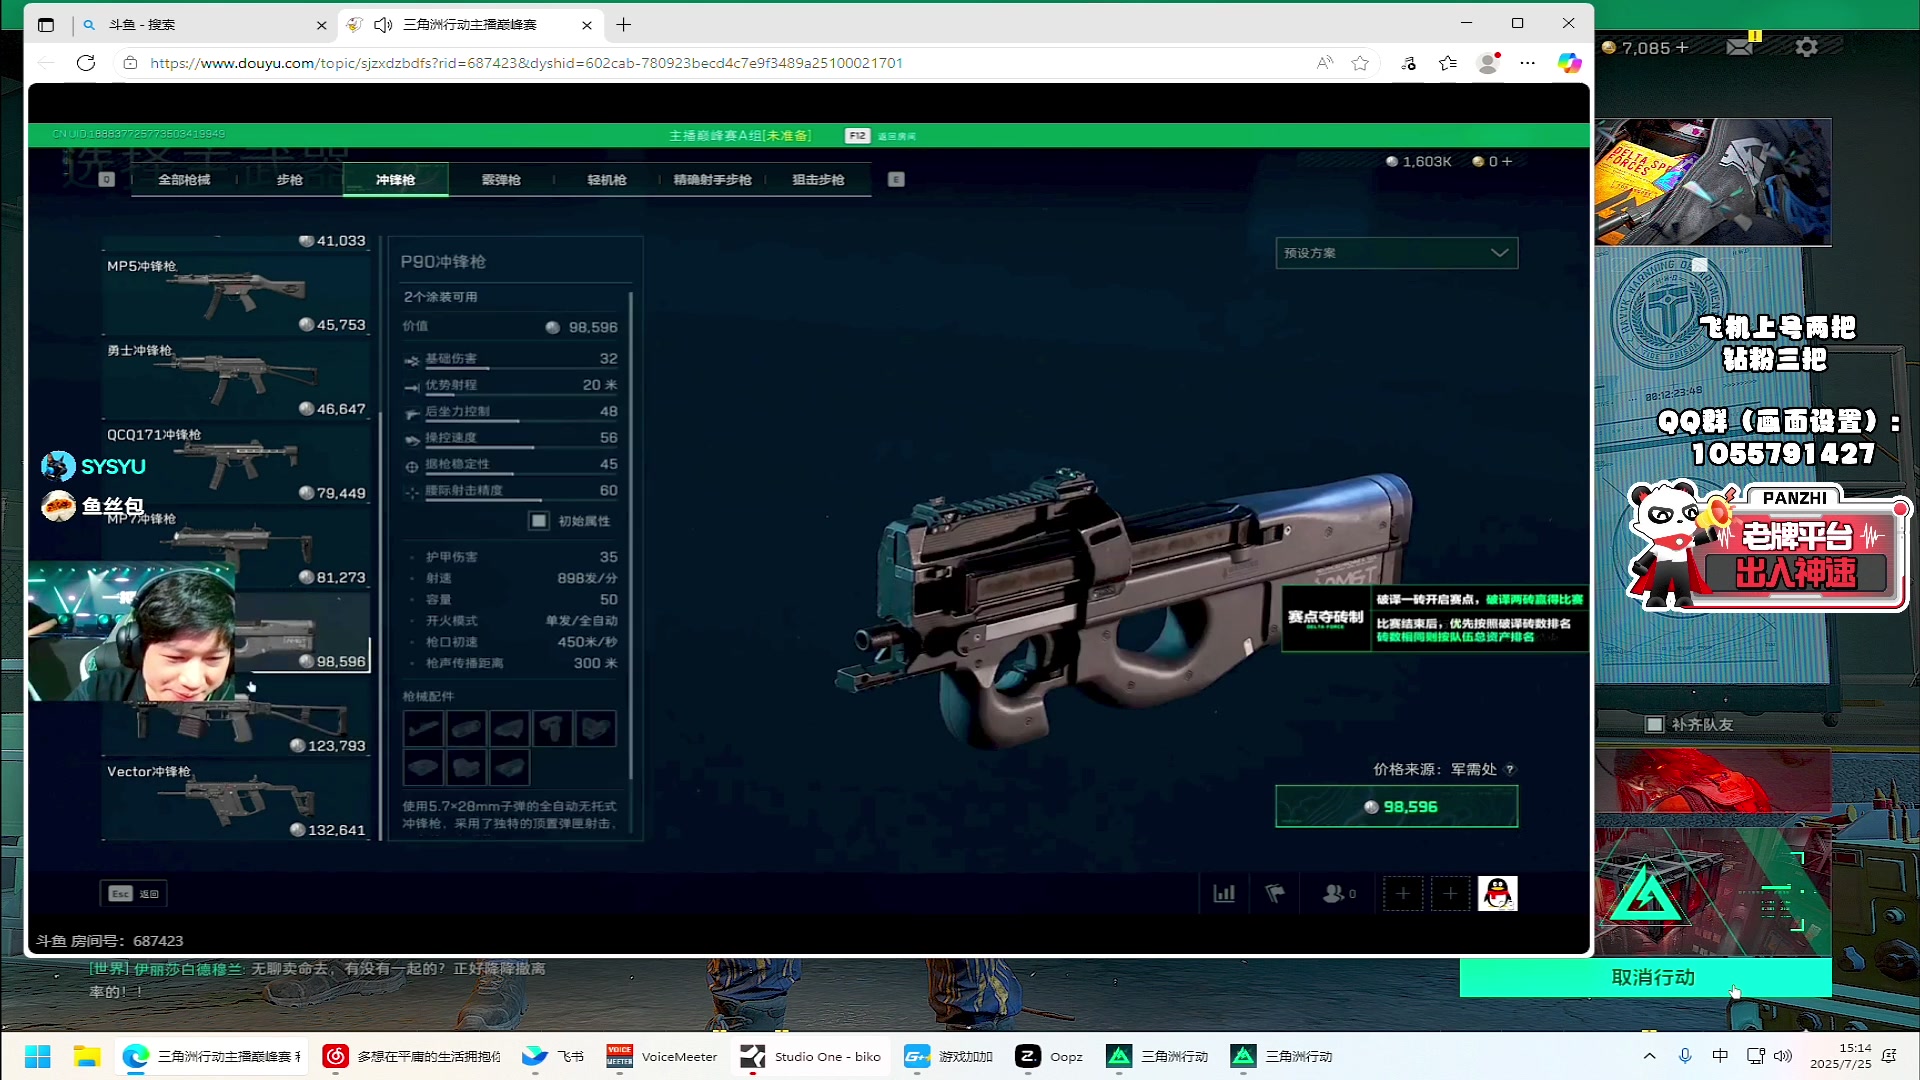Open File Explorer from taskbar
1920x1080 pixels.
(87, 1056)
